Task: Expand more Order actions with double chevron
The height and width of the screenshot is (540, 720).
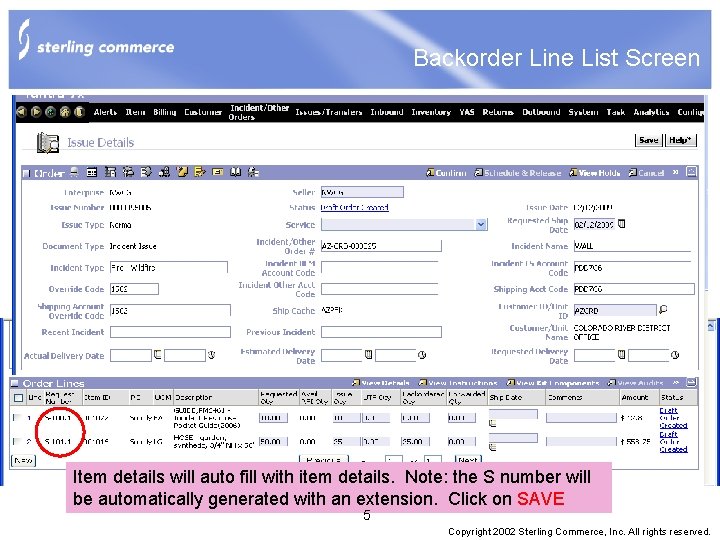Action: click(675, 172)
